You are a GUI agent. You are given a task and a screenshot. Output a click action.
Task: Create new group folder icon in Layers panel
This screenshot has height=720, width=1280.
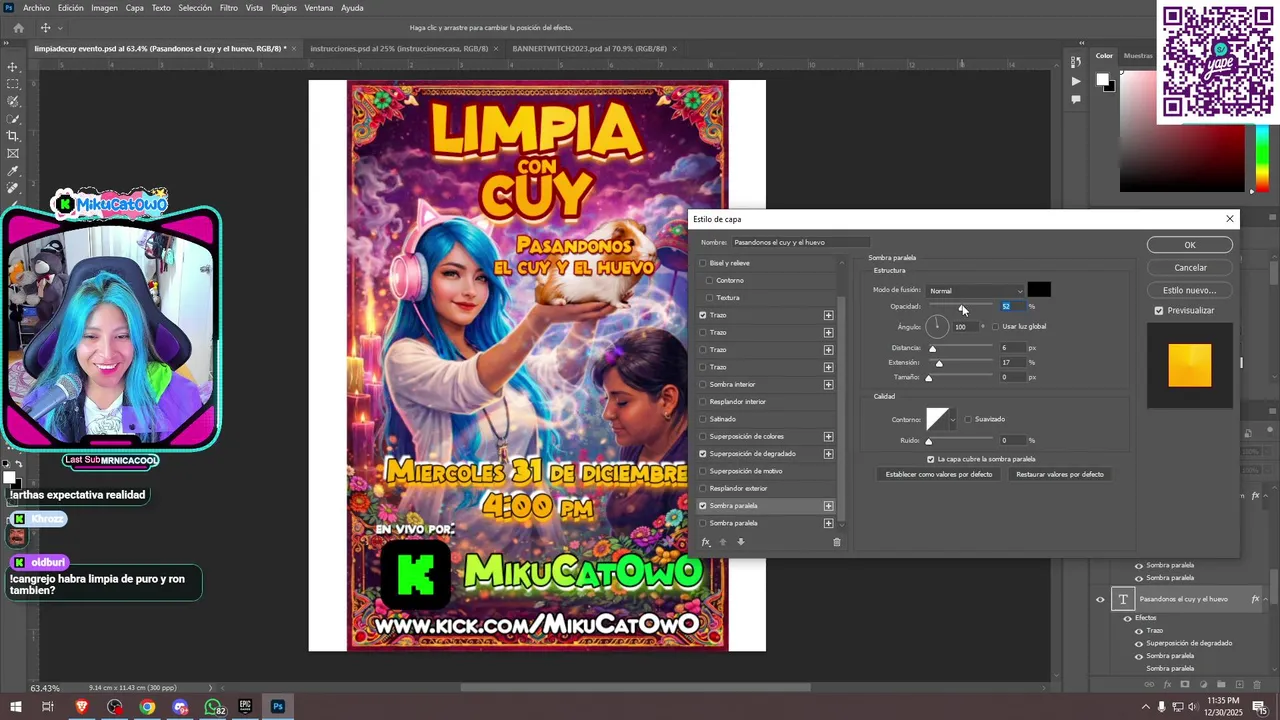(1221, 685)
